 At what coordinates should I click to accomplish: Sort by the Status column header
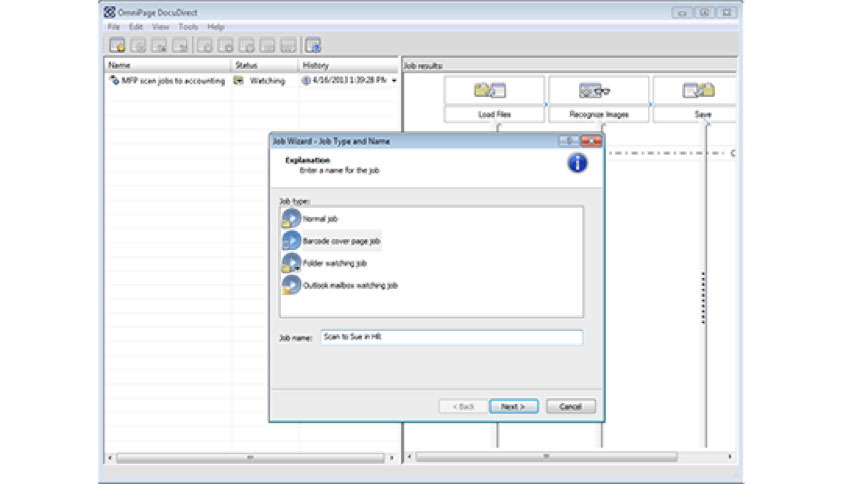click(x=265, y=65)
